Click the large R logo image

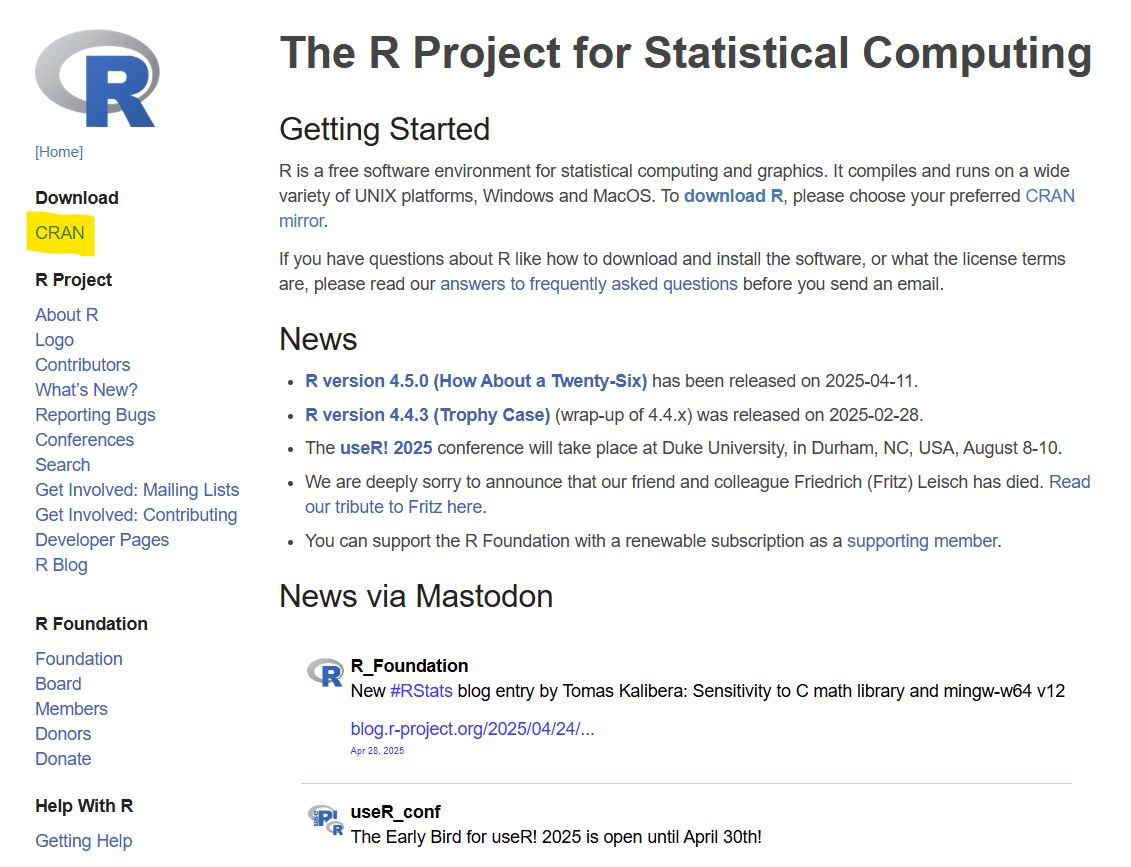click(97, 78)
